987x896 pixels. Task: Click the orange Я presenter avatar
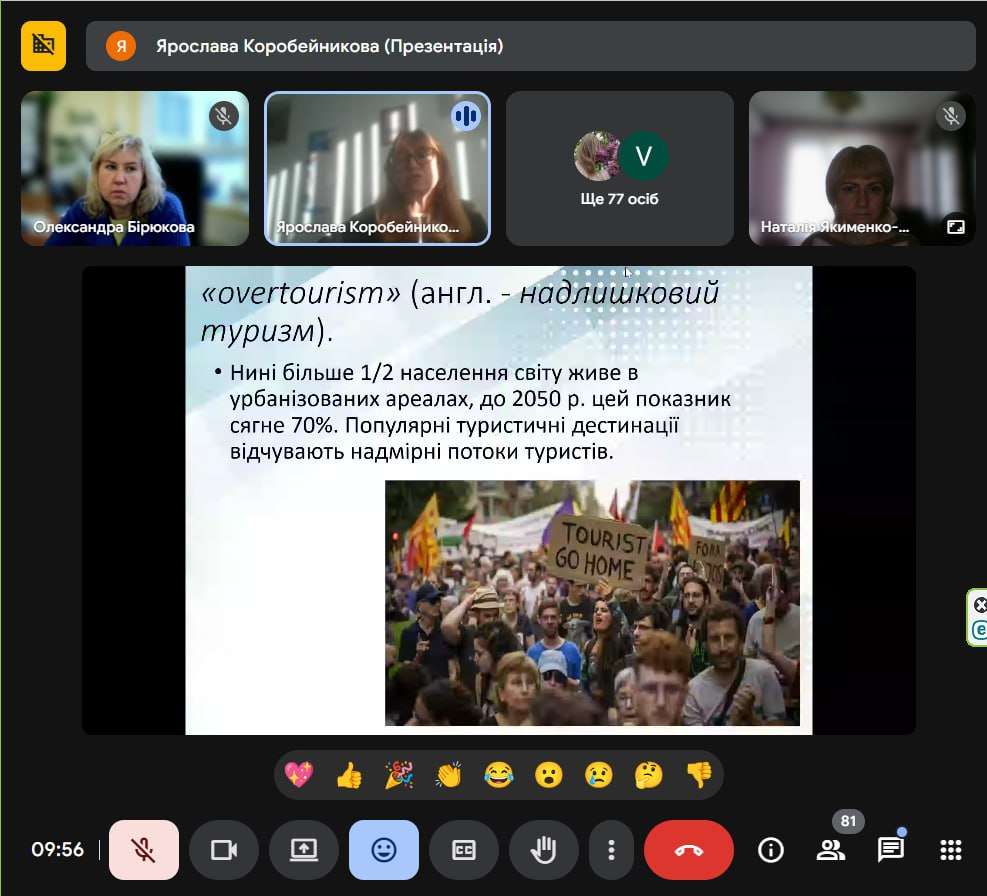point(121,46)
